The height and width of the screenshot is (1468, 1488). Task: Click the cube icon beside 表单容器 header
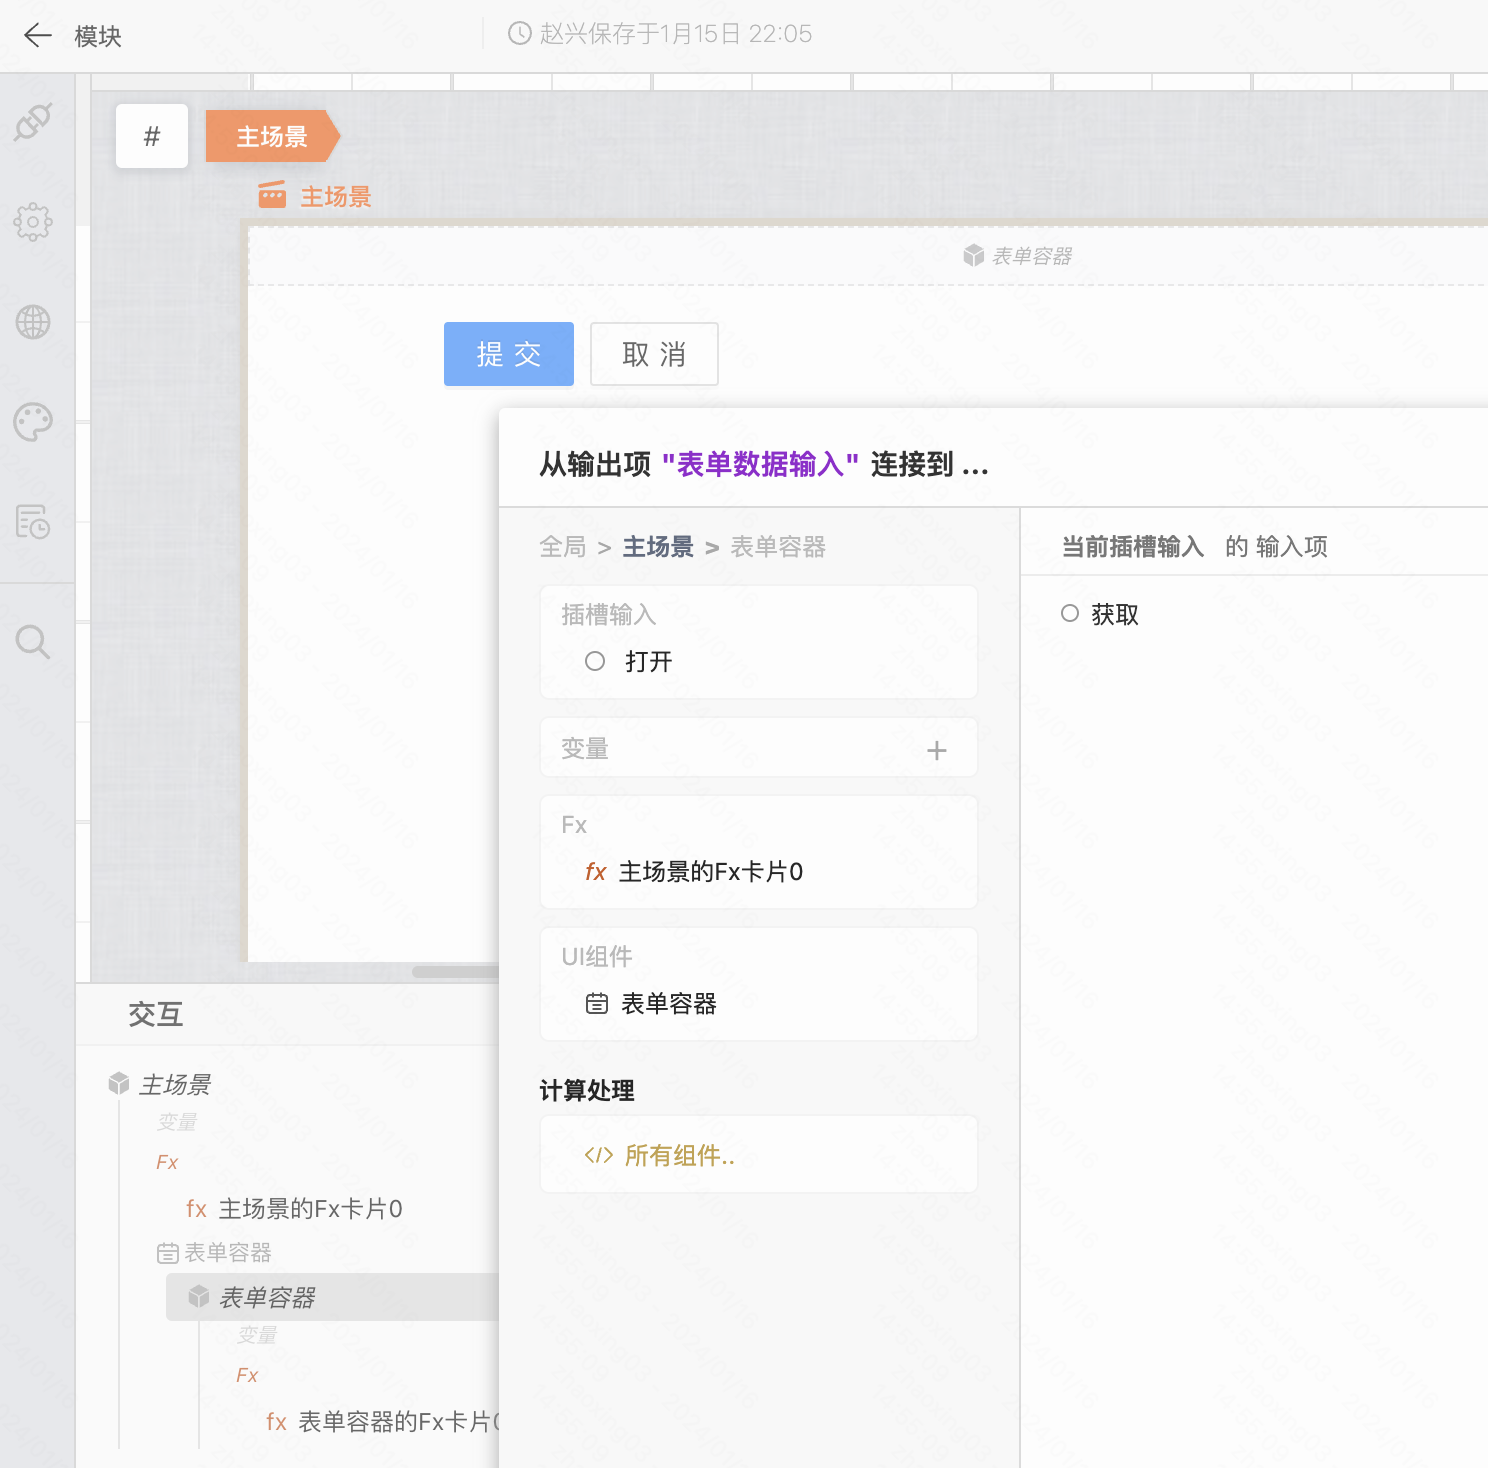(x=974, y=256)
